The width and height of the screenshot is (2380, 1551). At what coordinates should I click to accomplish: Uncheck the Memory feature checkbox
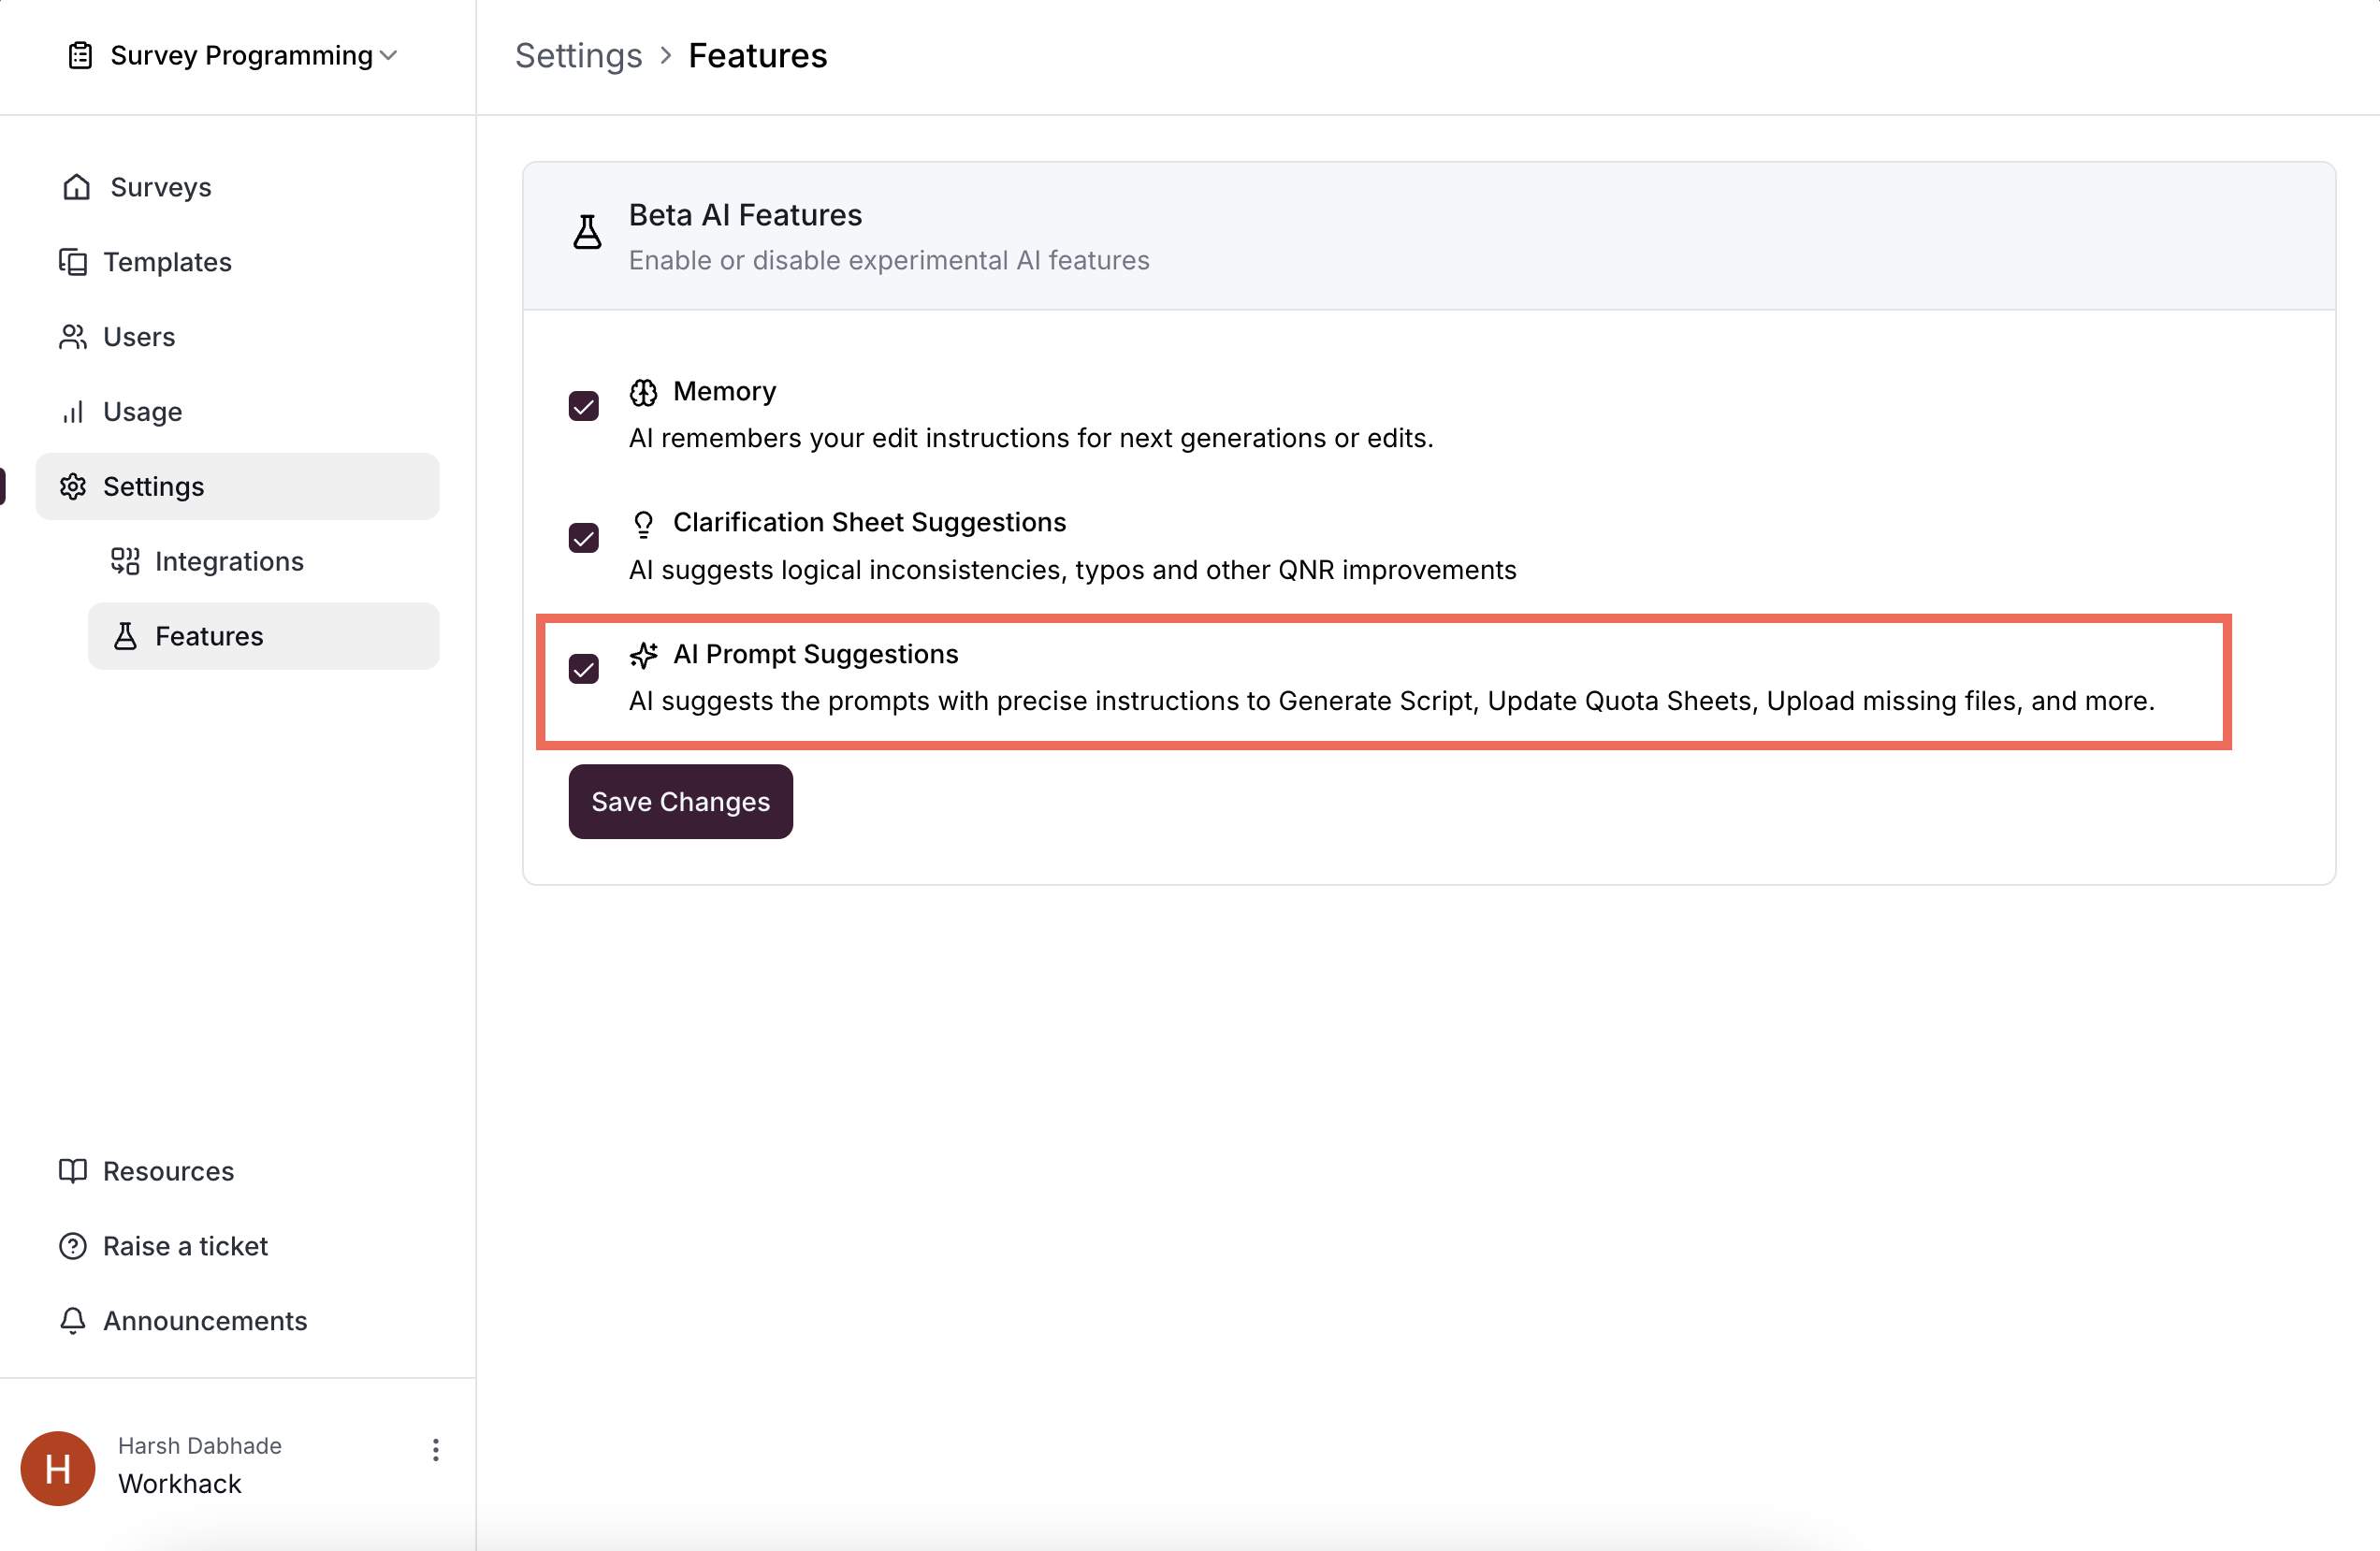[x=584, y=406]
